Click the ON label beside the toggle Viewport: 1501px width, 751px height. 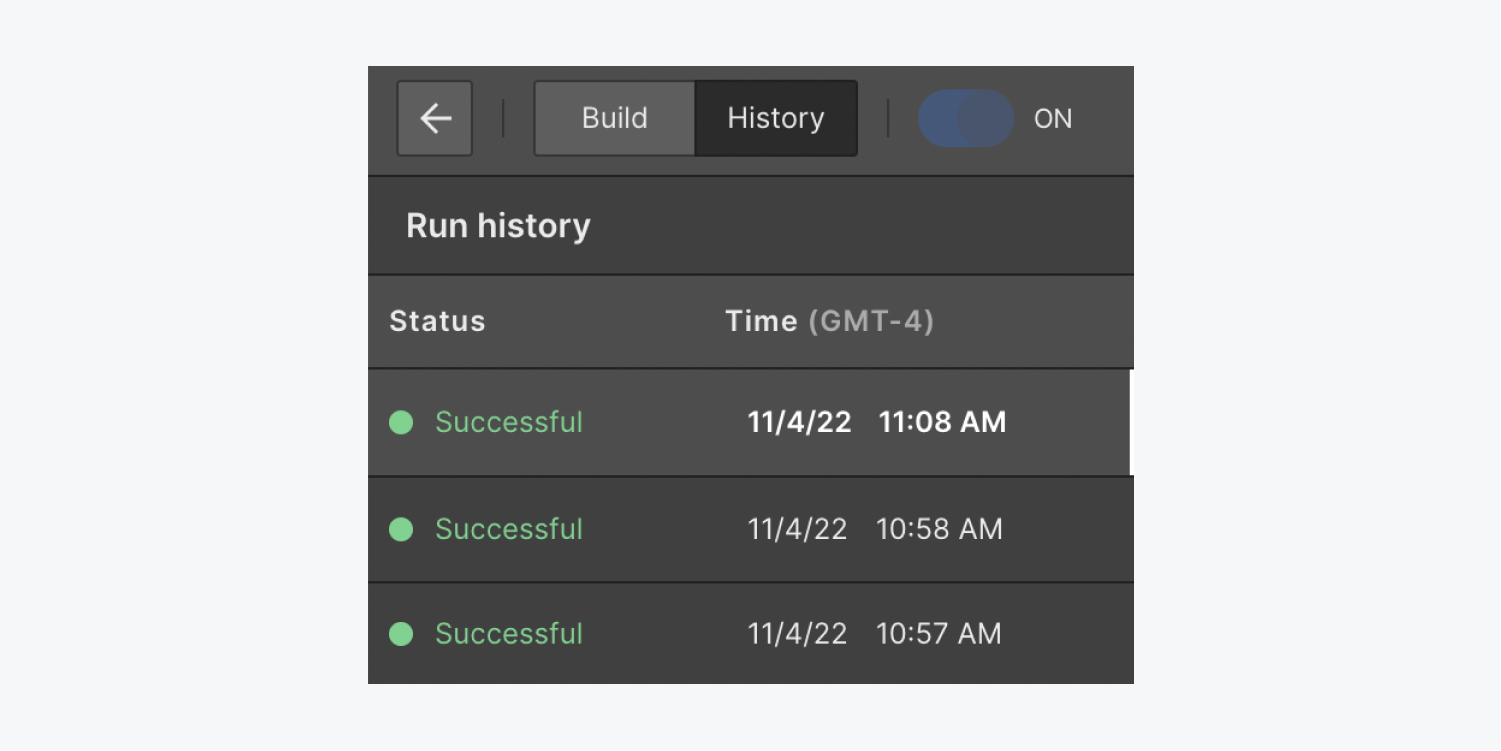click(x=1052, y=119)
